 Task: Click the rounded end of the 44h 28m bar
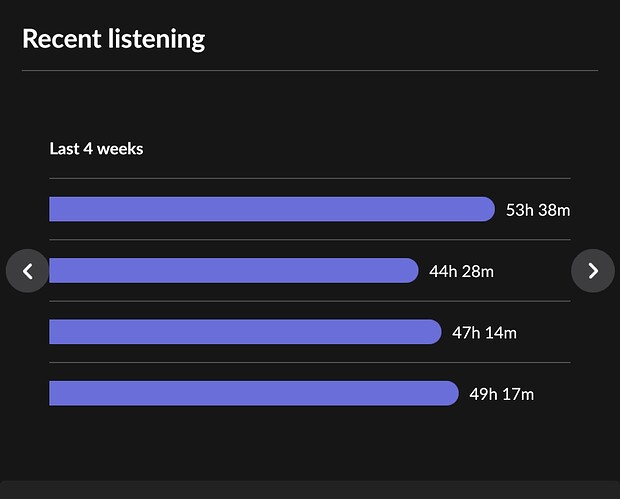(x=410, y=271)
